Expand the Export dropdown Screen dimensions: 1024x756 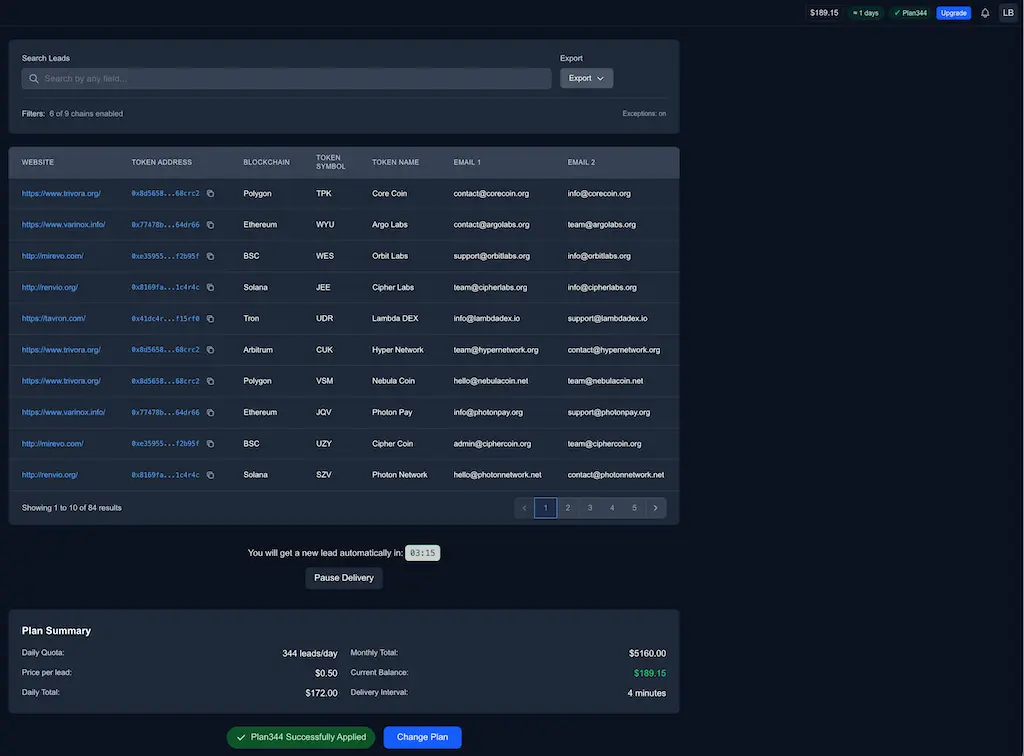point(586,78)
